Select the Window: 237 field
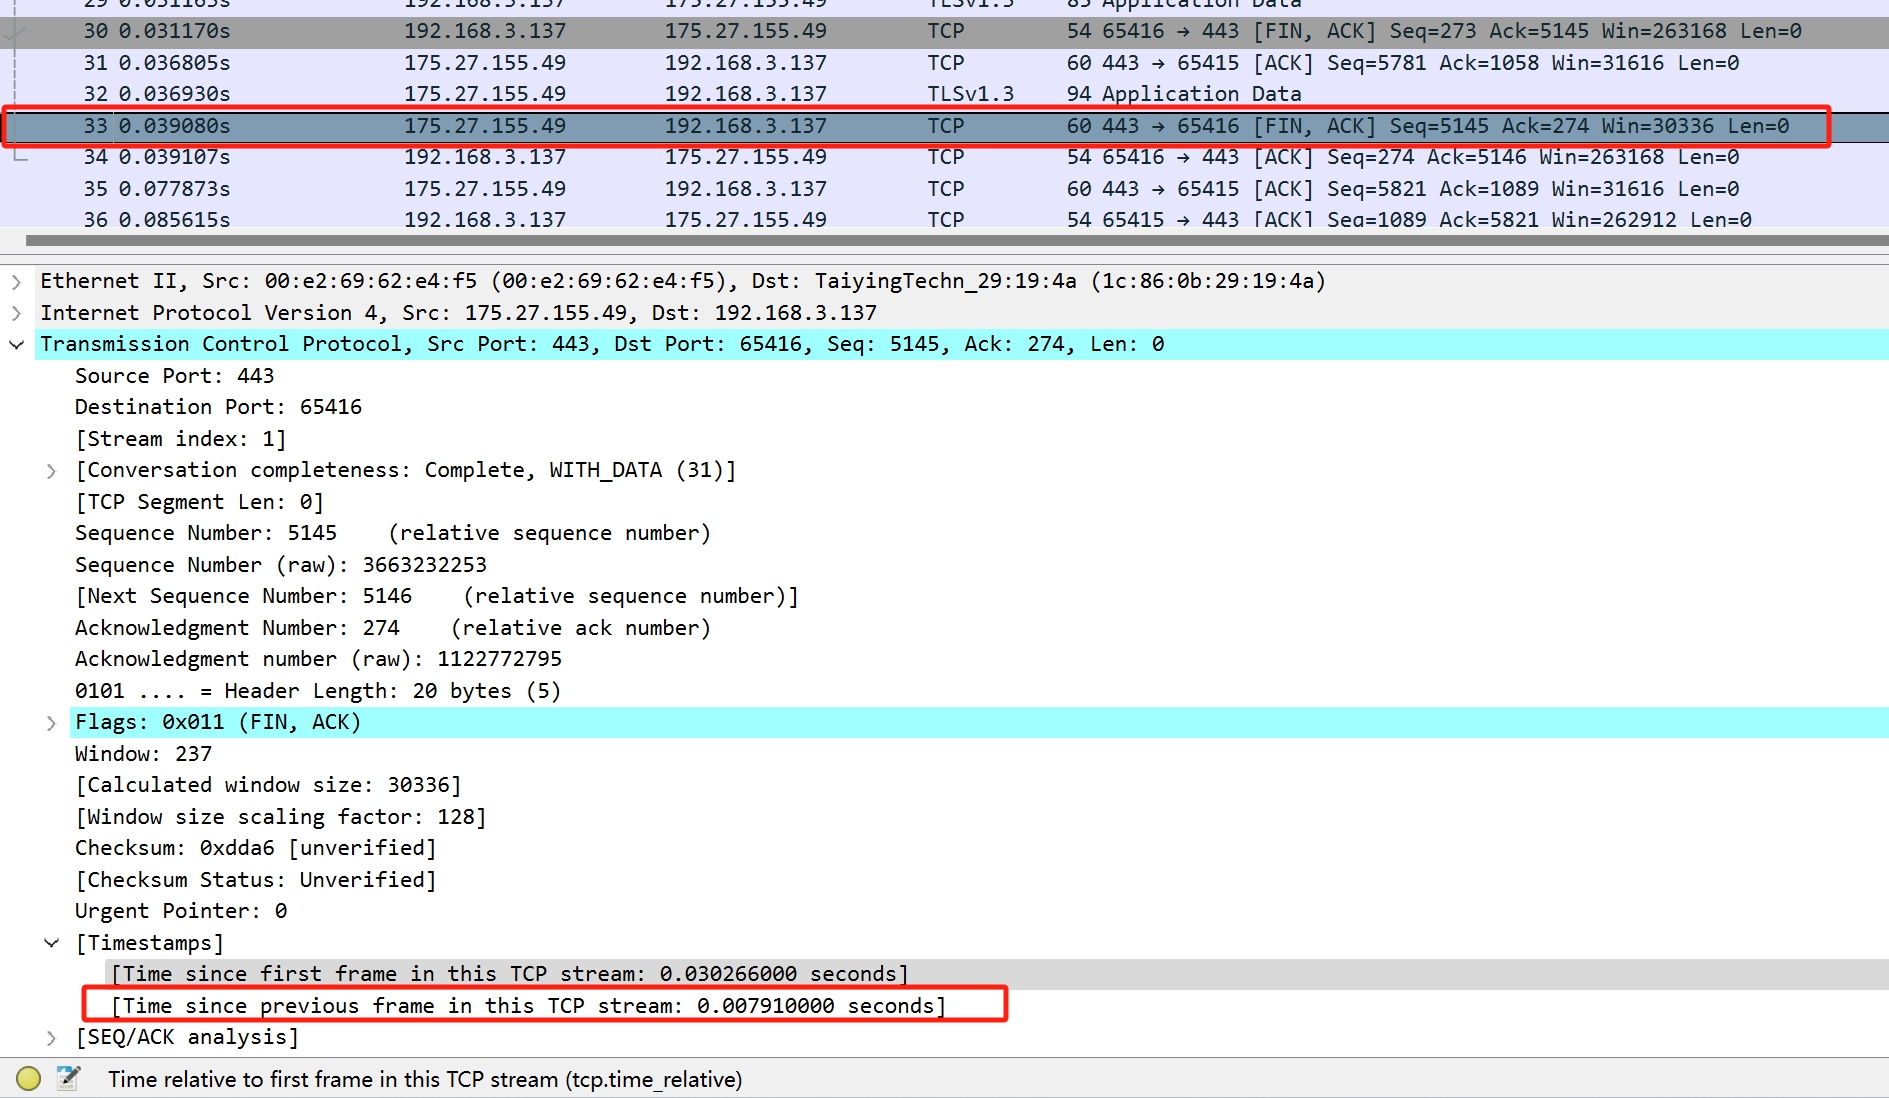Screen dimensions: 1889x1098 (x=143, y=754)
